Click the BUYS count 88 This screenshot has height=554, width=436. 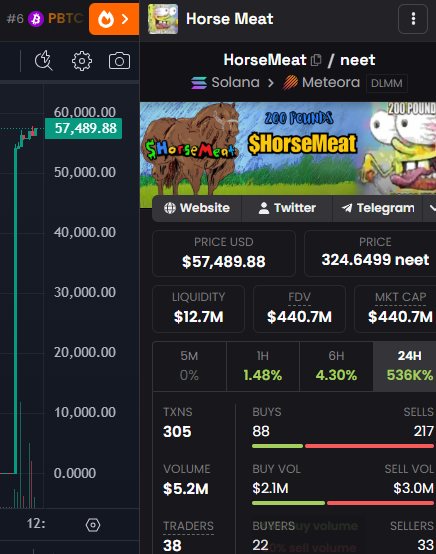(x=261, y=431)
